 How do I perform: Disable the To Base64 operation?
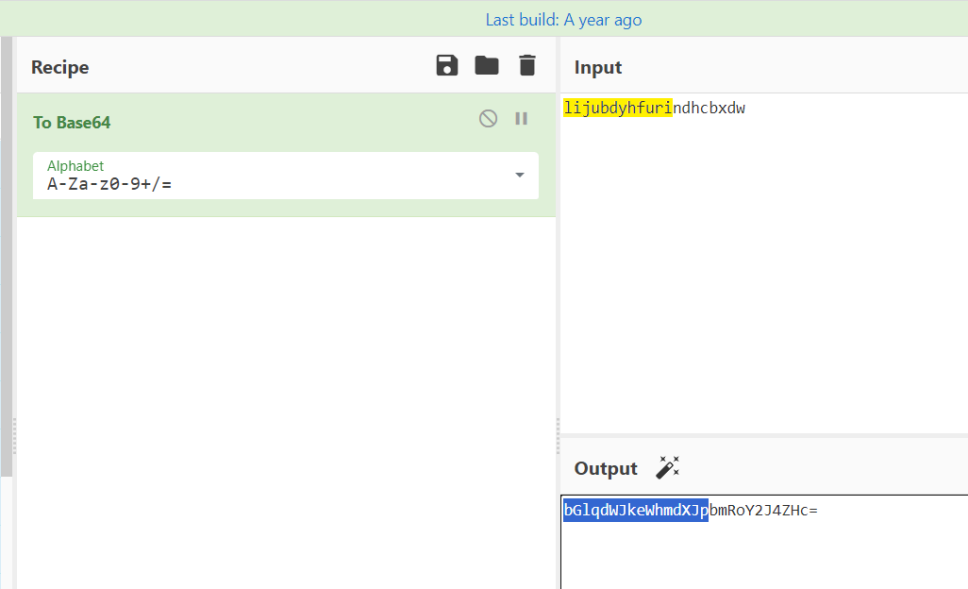click(x=488, y=118)
